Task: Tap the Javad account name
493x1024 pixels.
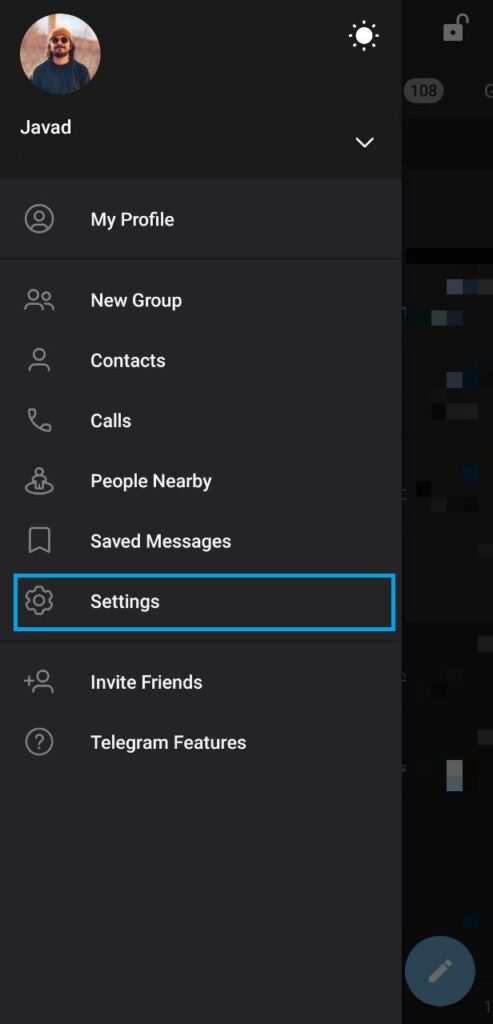Action: coord(46,127)
